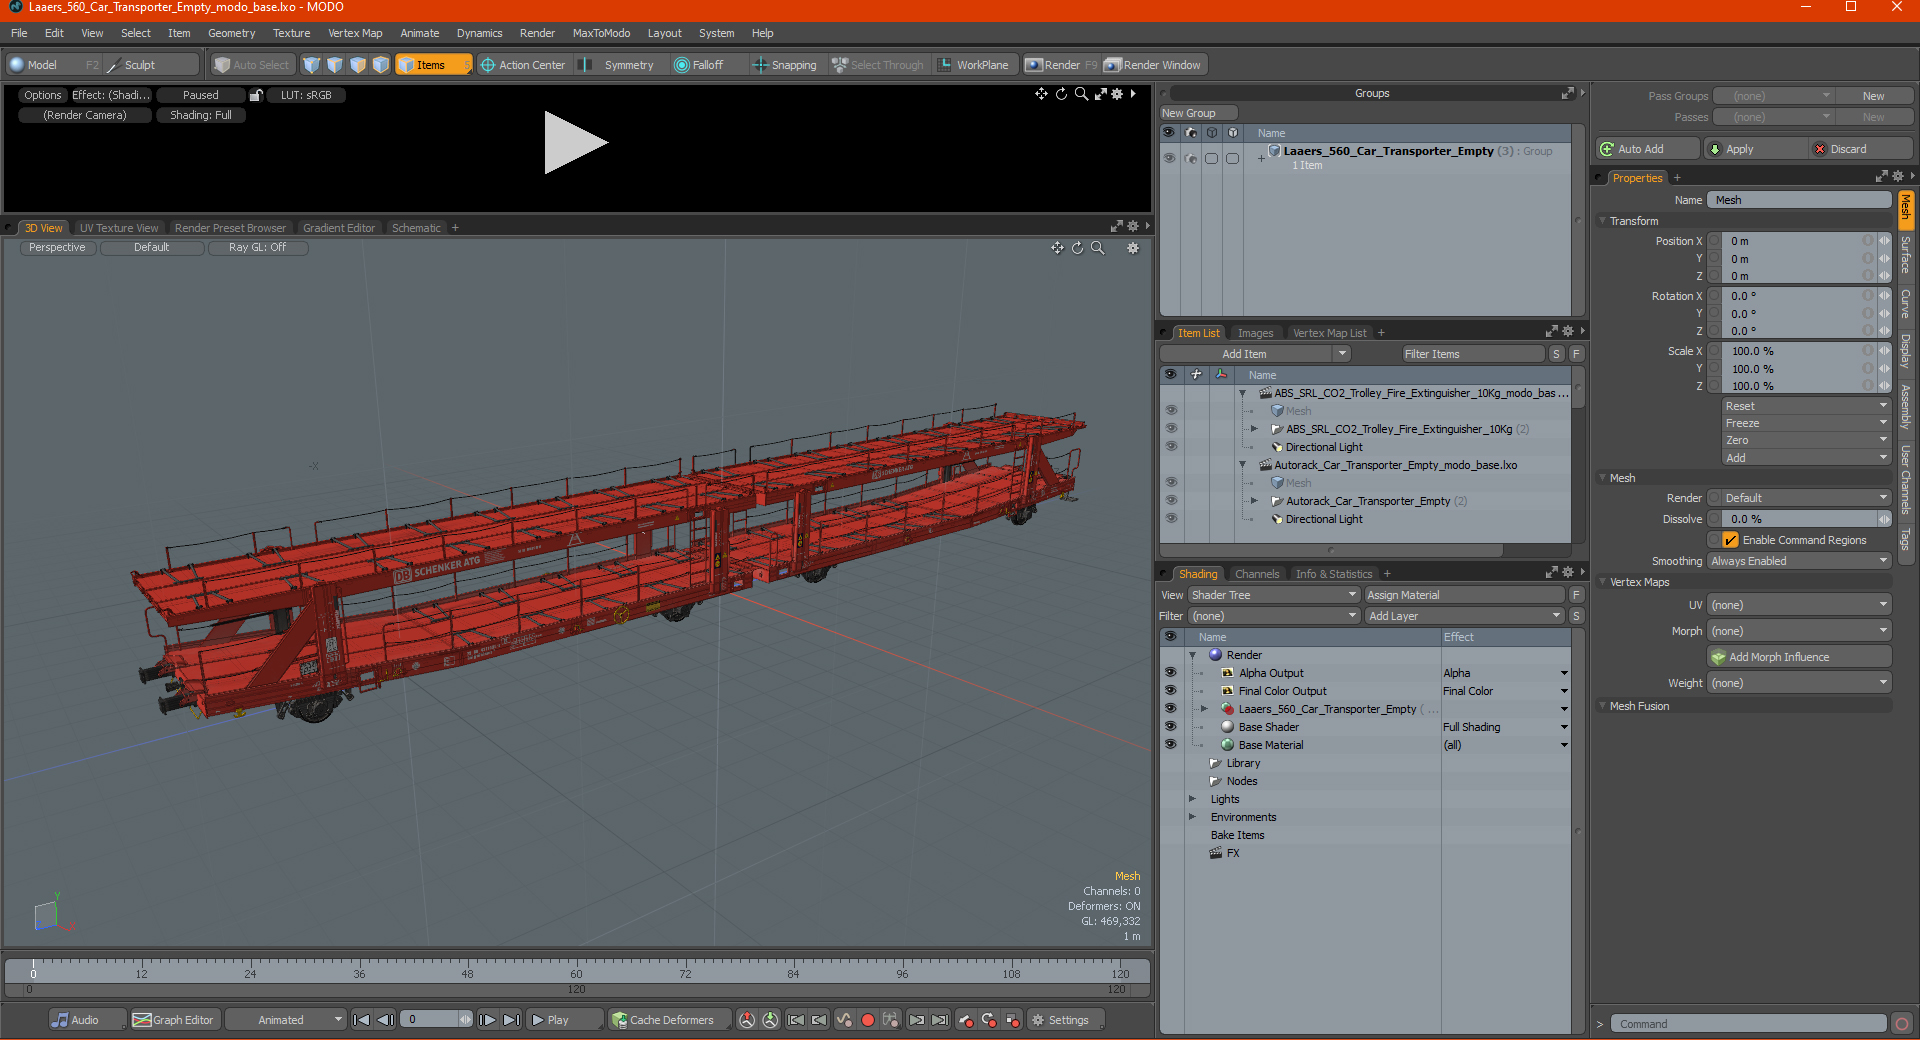Collapse Render tree in Shader Tree

pos(1192,655)
